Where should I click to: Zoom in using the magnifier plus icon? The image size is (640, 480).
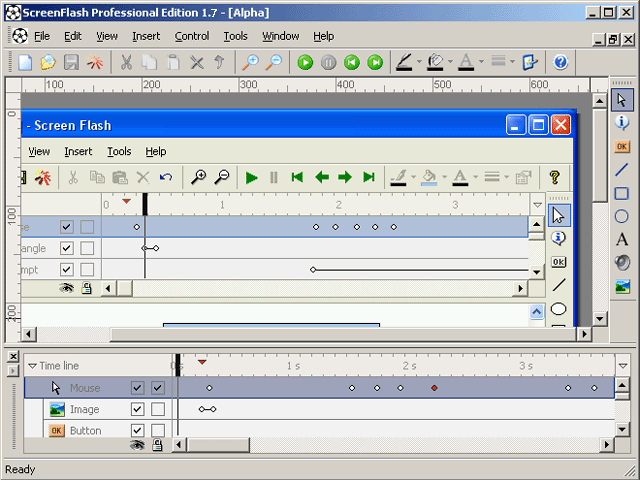pyautogui.click(x=250, y=62)
